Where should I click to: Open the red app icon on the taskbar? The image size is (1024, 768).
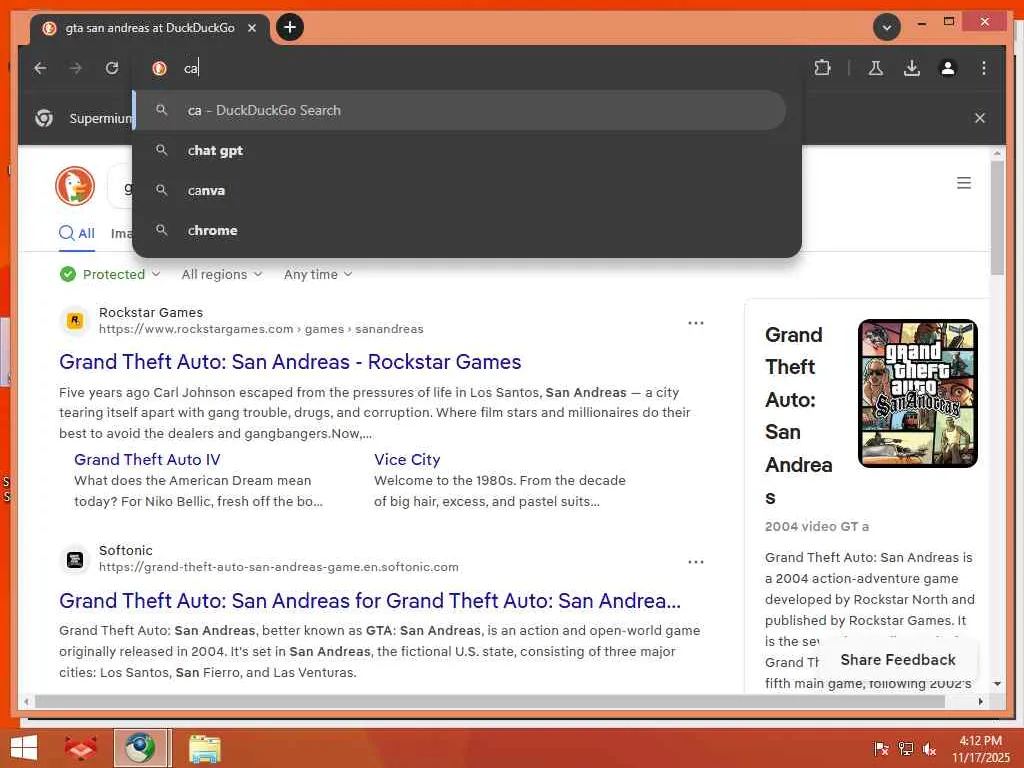[x=80, y=748]
